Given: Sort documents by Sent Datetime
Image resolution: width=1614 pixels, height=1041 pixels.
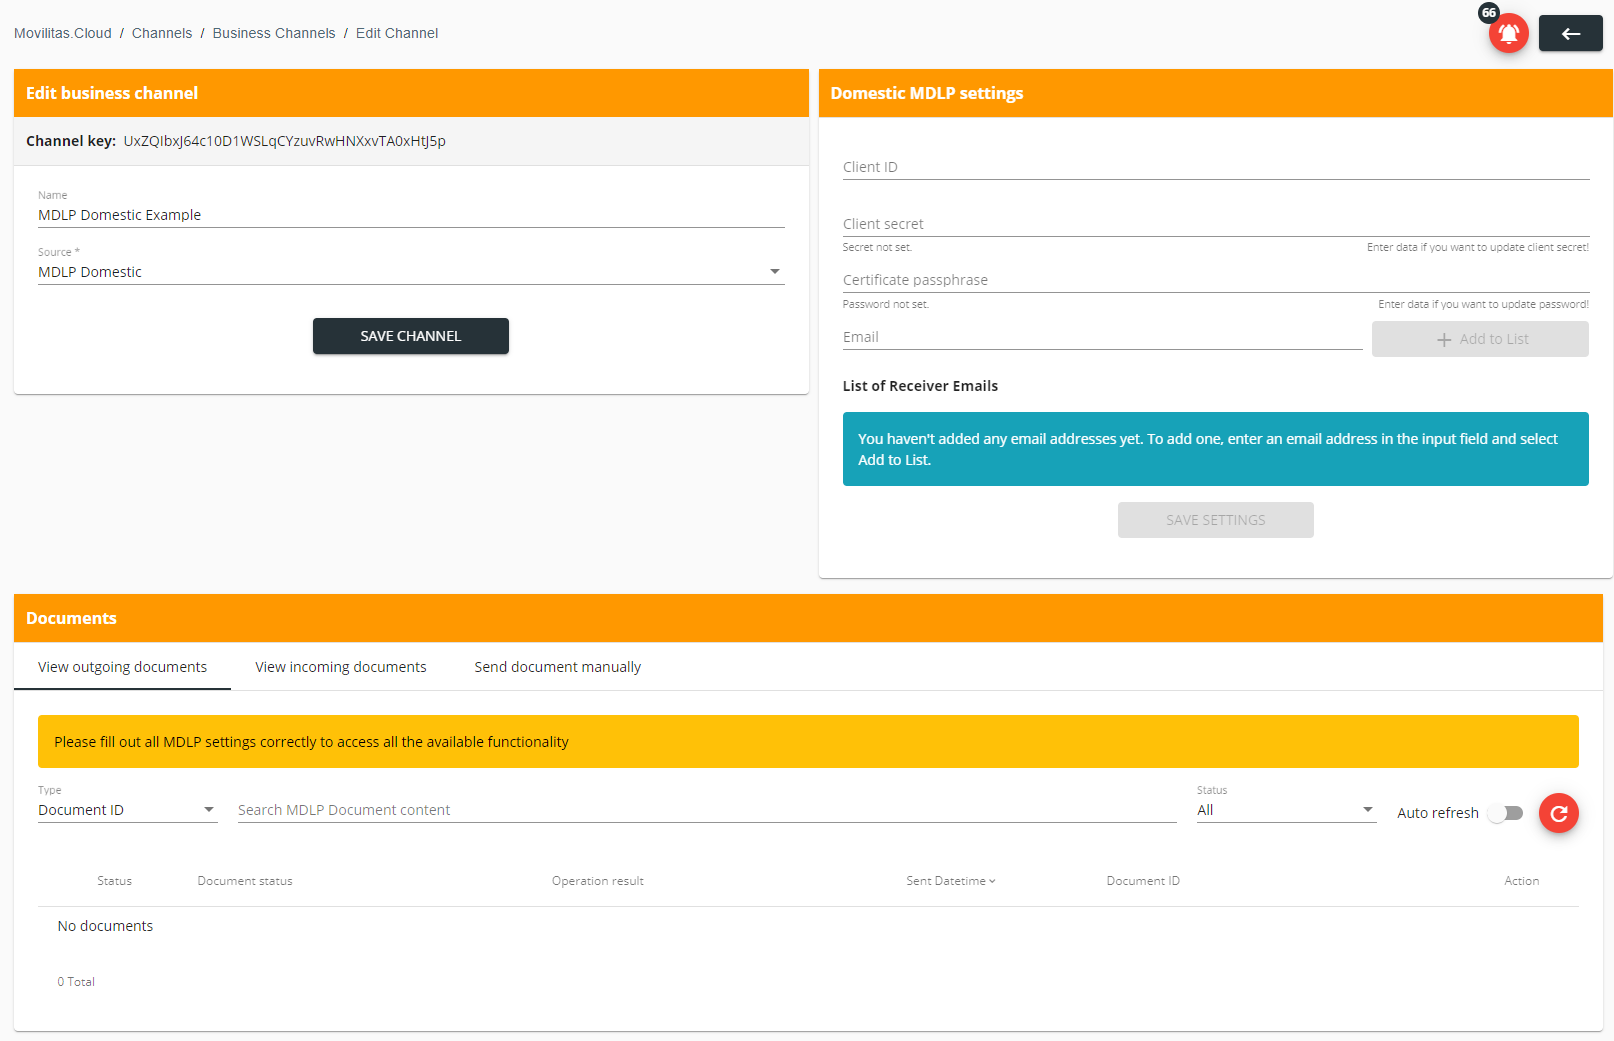Looking at the screenshot, I should [x=949, y=881].
